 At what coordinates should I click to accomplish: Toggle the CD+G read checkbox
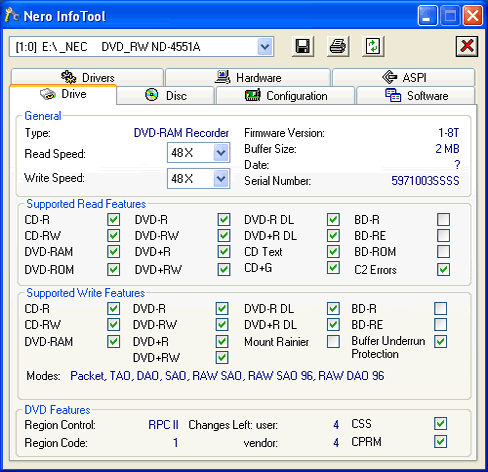(333, 268)
